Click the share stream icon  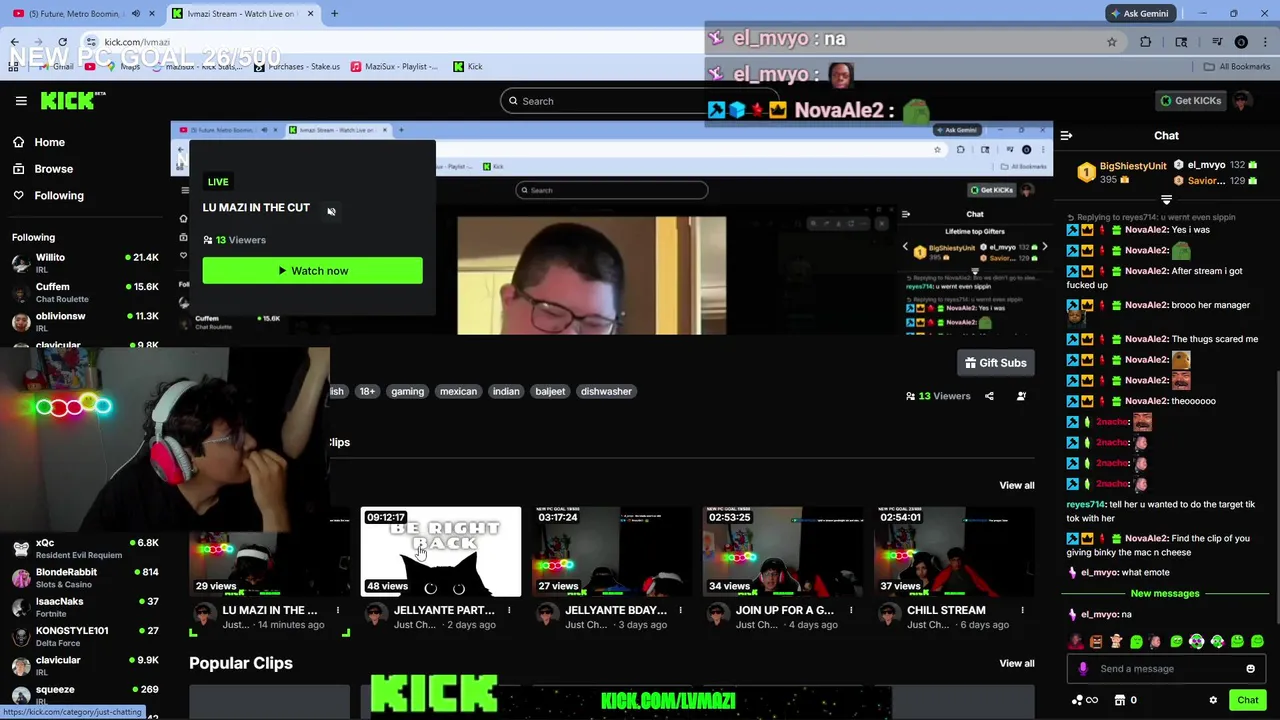tap(989, 396)
